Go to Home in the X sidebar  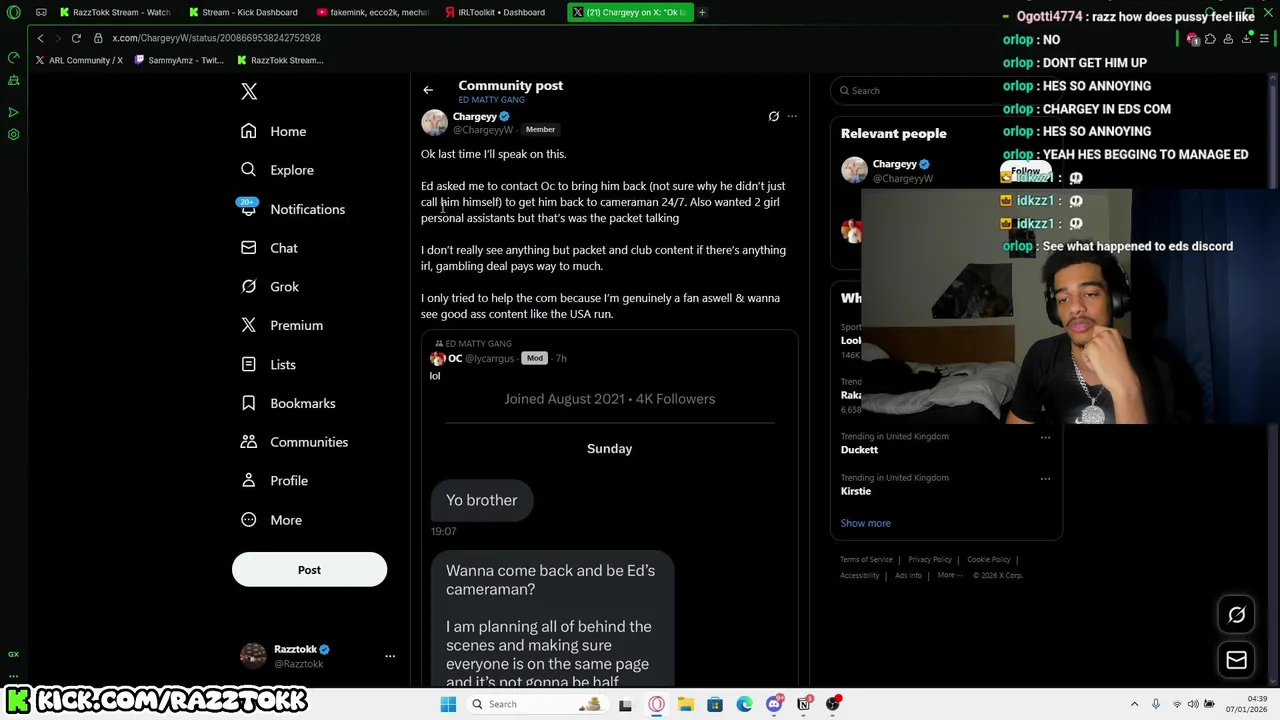pyautogui.click(x=273, y=131)
